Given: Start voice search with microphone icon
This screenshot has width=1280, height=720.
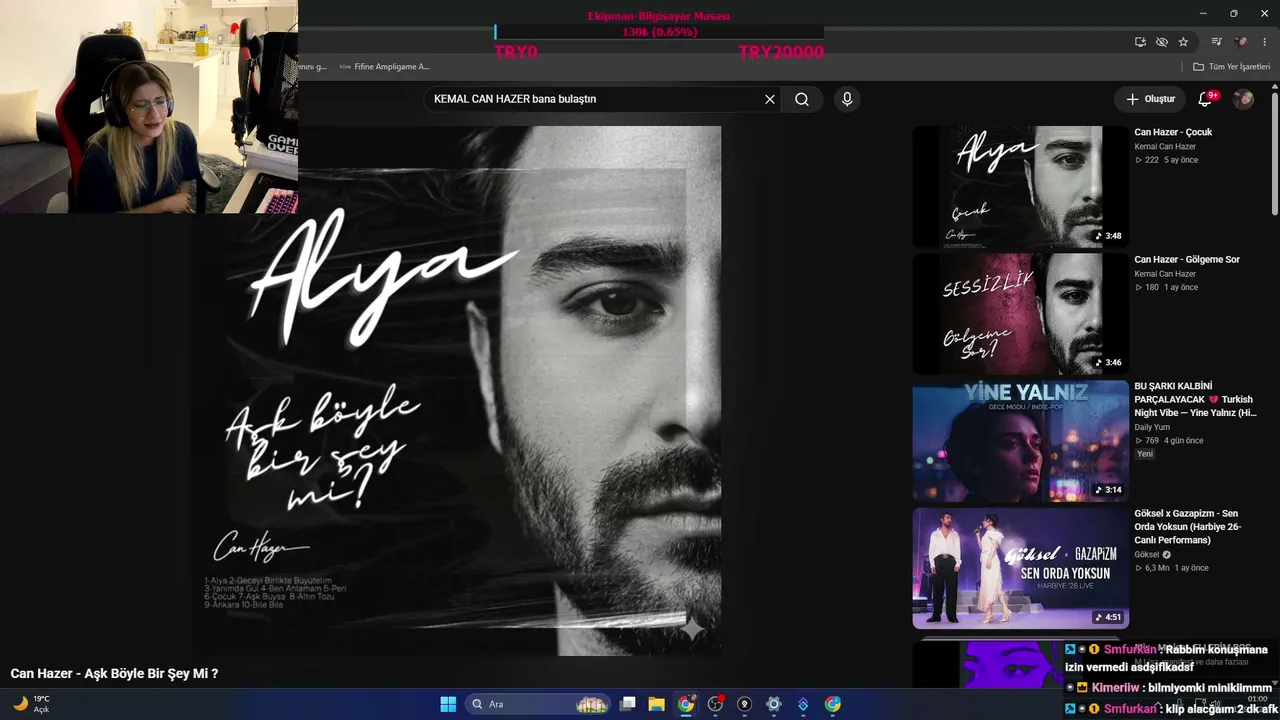Looking at the screenshot, I should pos(847,99).
